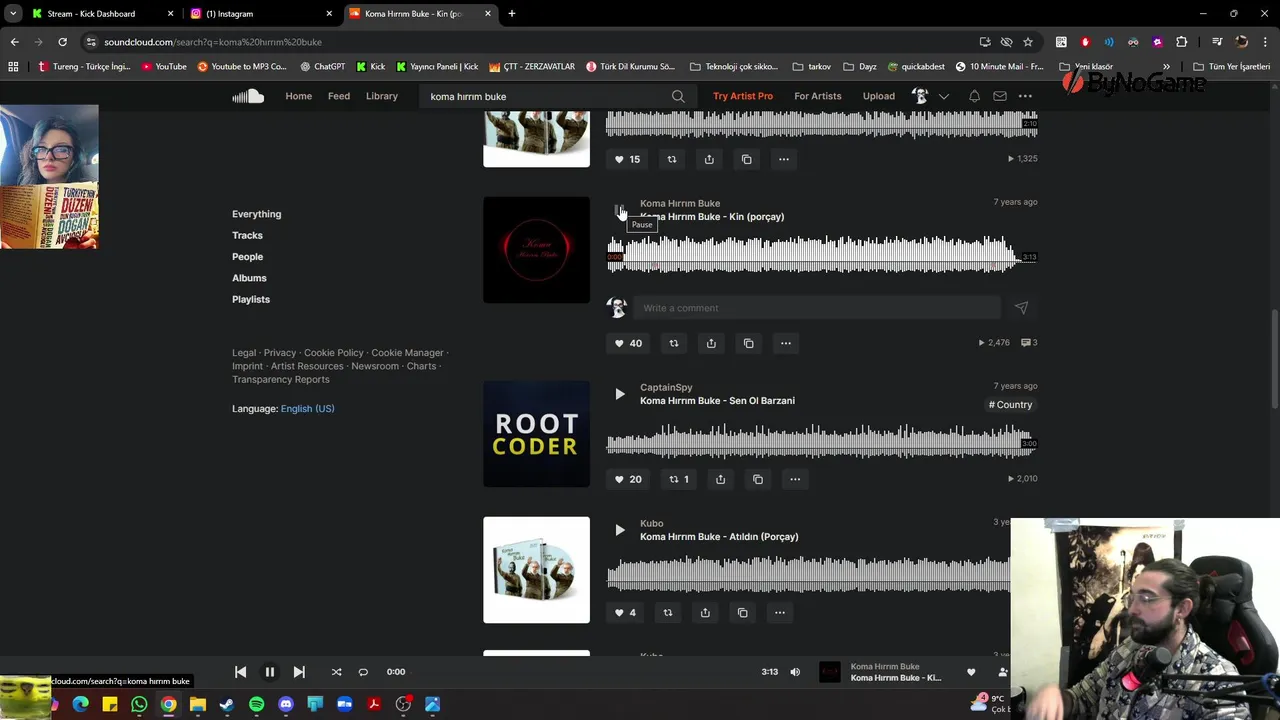This screenshot has height=720, width=1280.
Task: Play the Atıldın (Porçay) track
Action: [620, 530]
